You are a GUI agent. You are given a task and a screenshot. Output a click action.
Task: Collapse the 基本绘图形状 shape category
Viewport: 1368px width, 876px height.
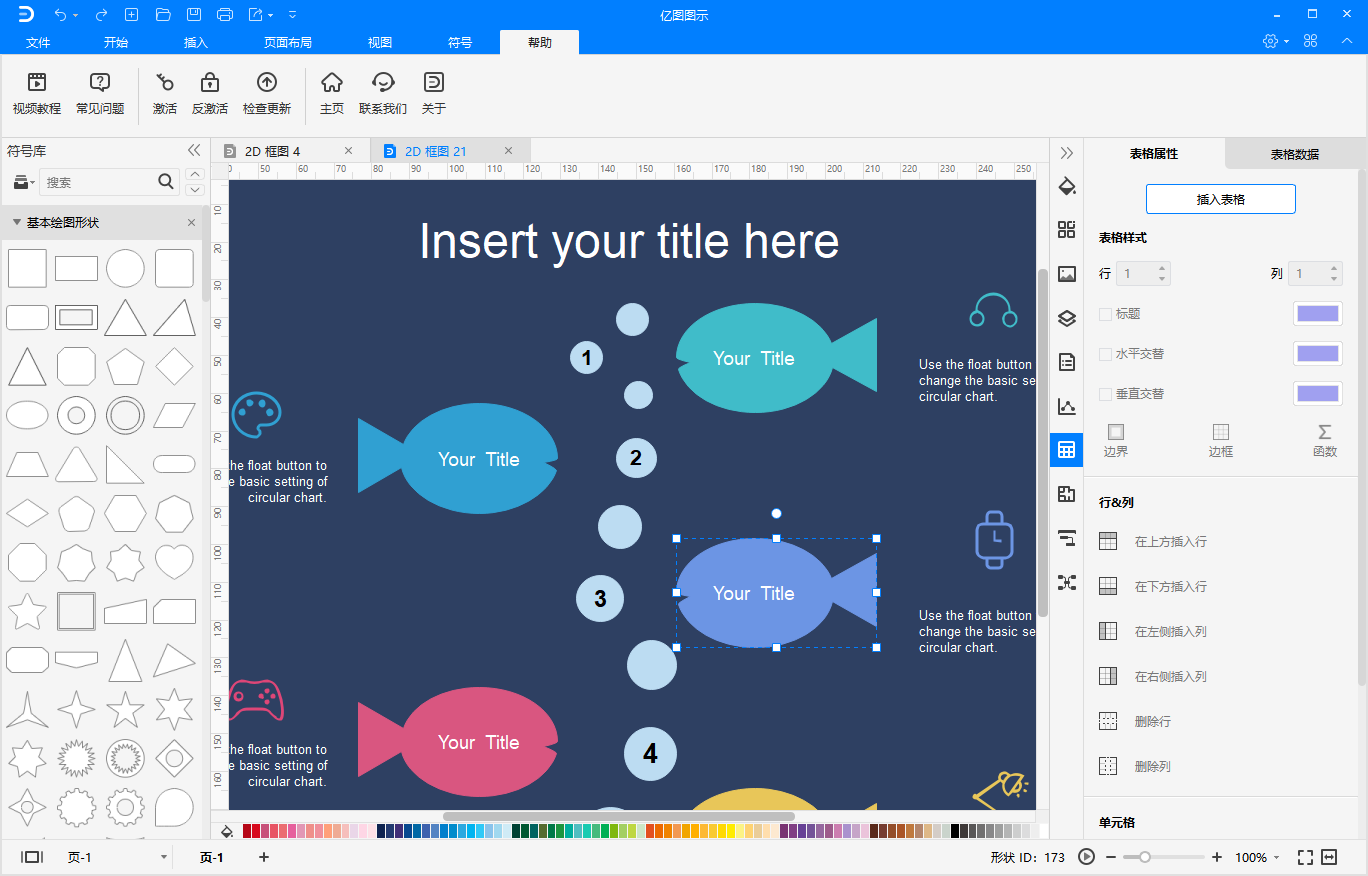(x=17, y=223)
